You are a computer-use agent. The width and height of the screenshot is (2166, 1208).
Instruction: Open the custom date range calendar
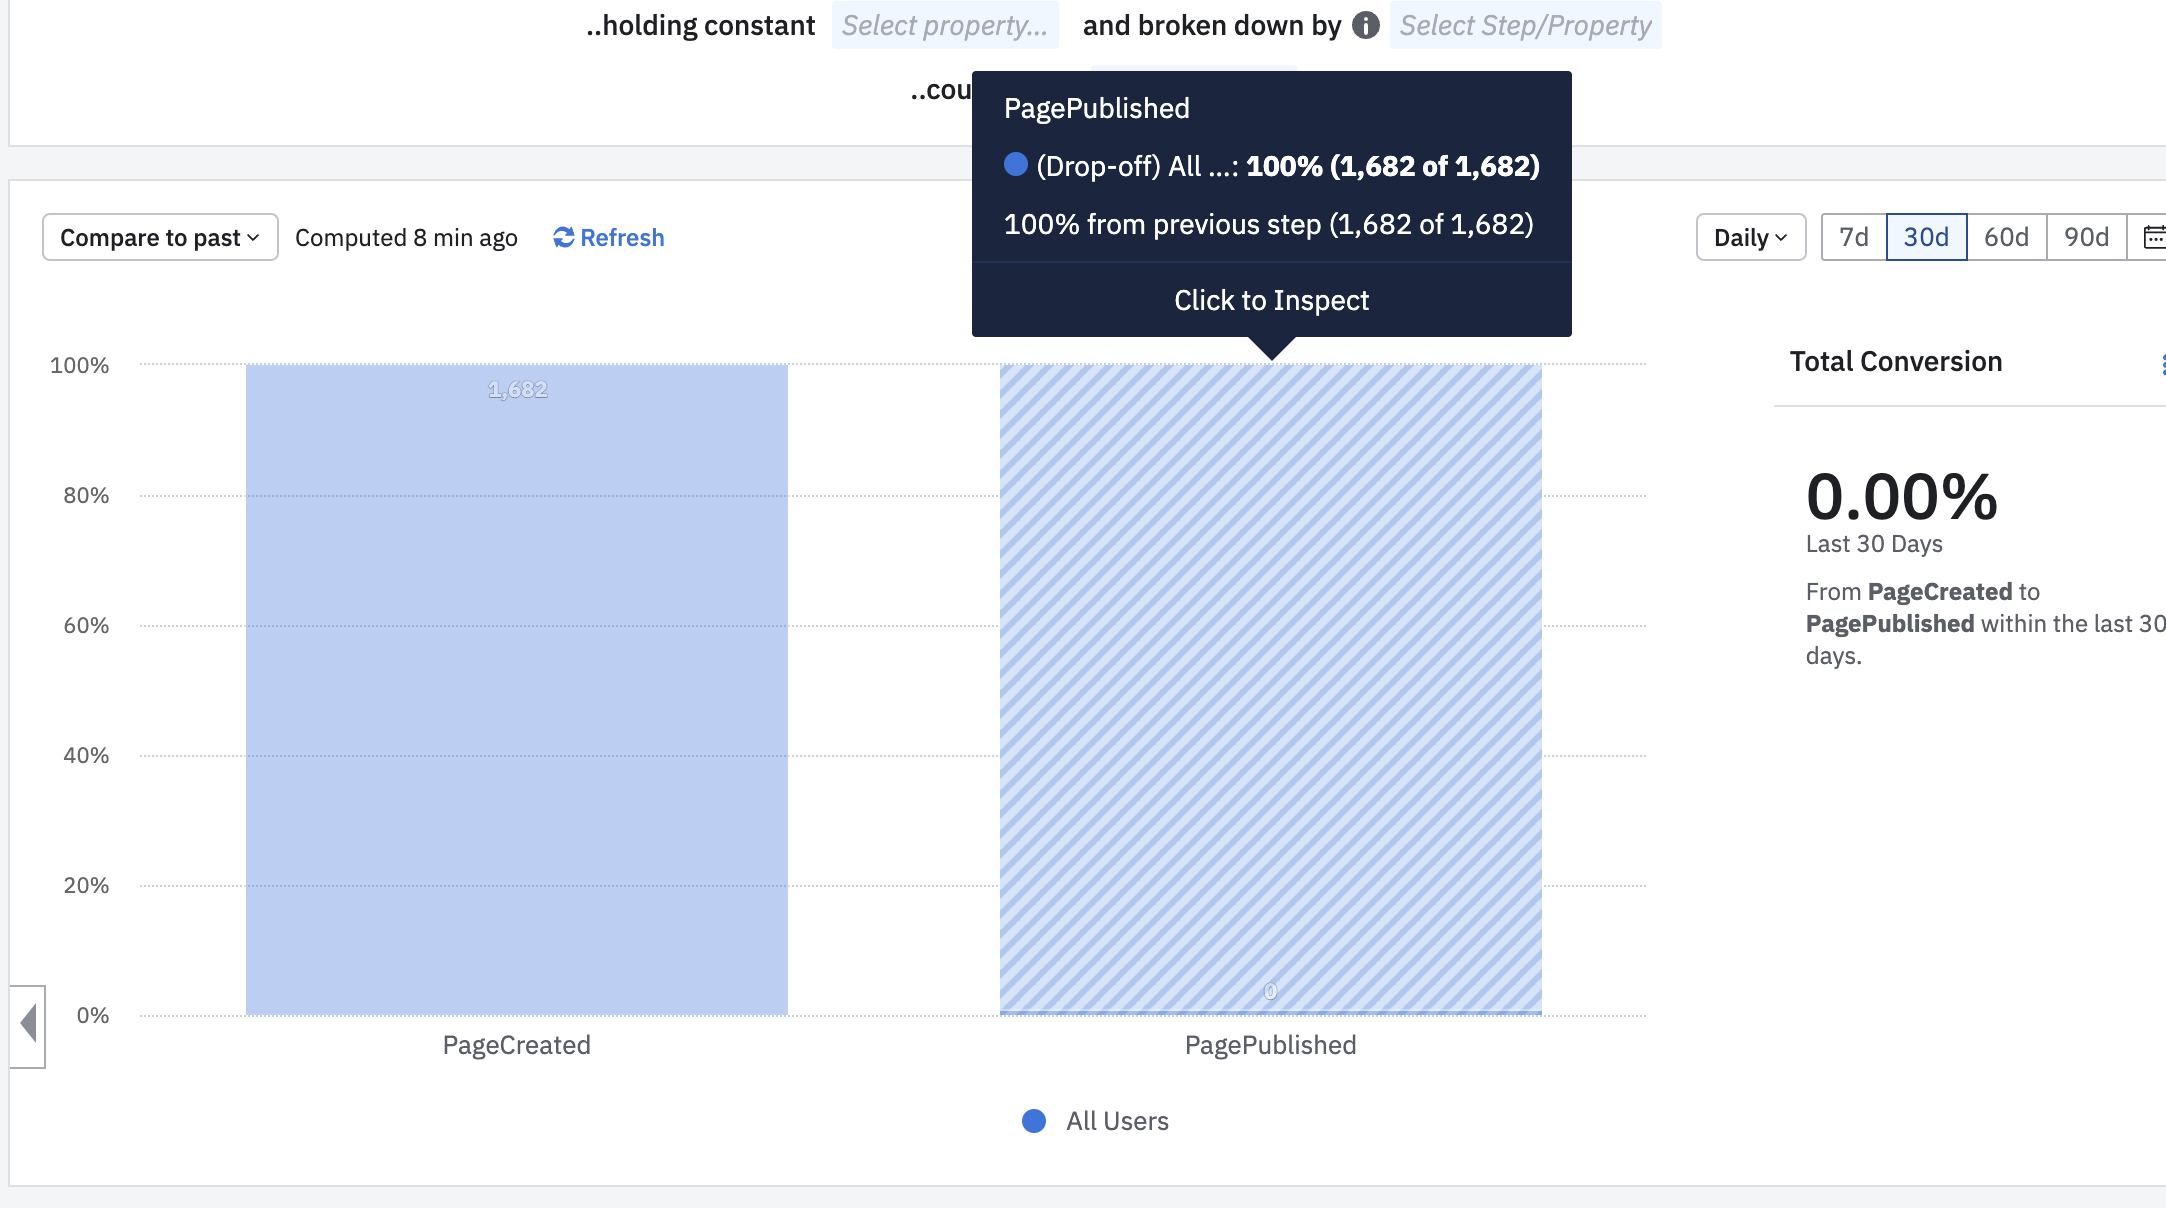pyautogui.click(x=2153, y=237)
